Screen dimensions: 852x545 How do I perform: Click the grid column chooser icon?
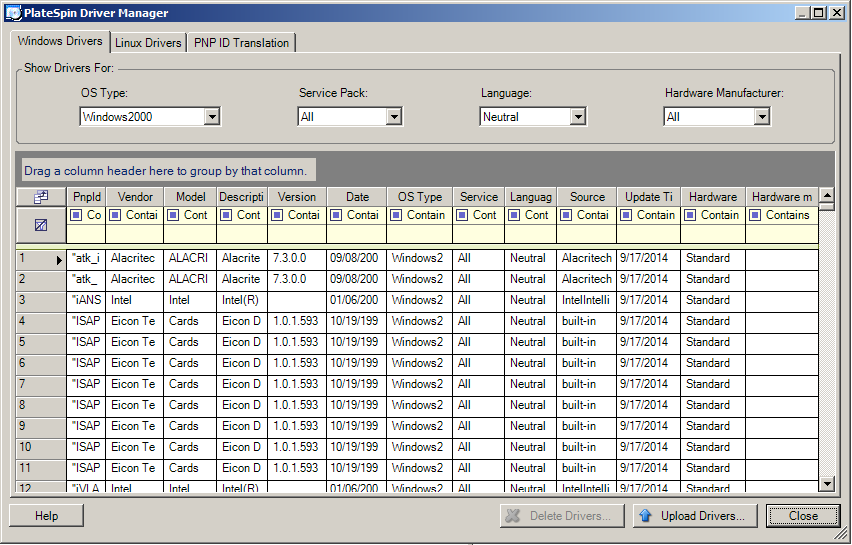pyautogui.click(x=41, y=197)
